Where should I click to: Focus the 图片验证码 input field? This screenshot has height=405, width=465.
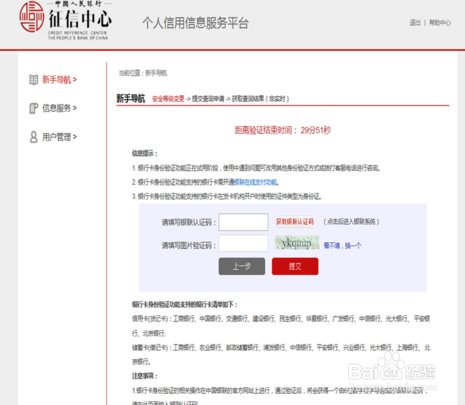point(243,243)
